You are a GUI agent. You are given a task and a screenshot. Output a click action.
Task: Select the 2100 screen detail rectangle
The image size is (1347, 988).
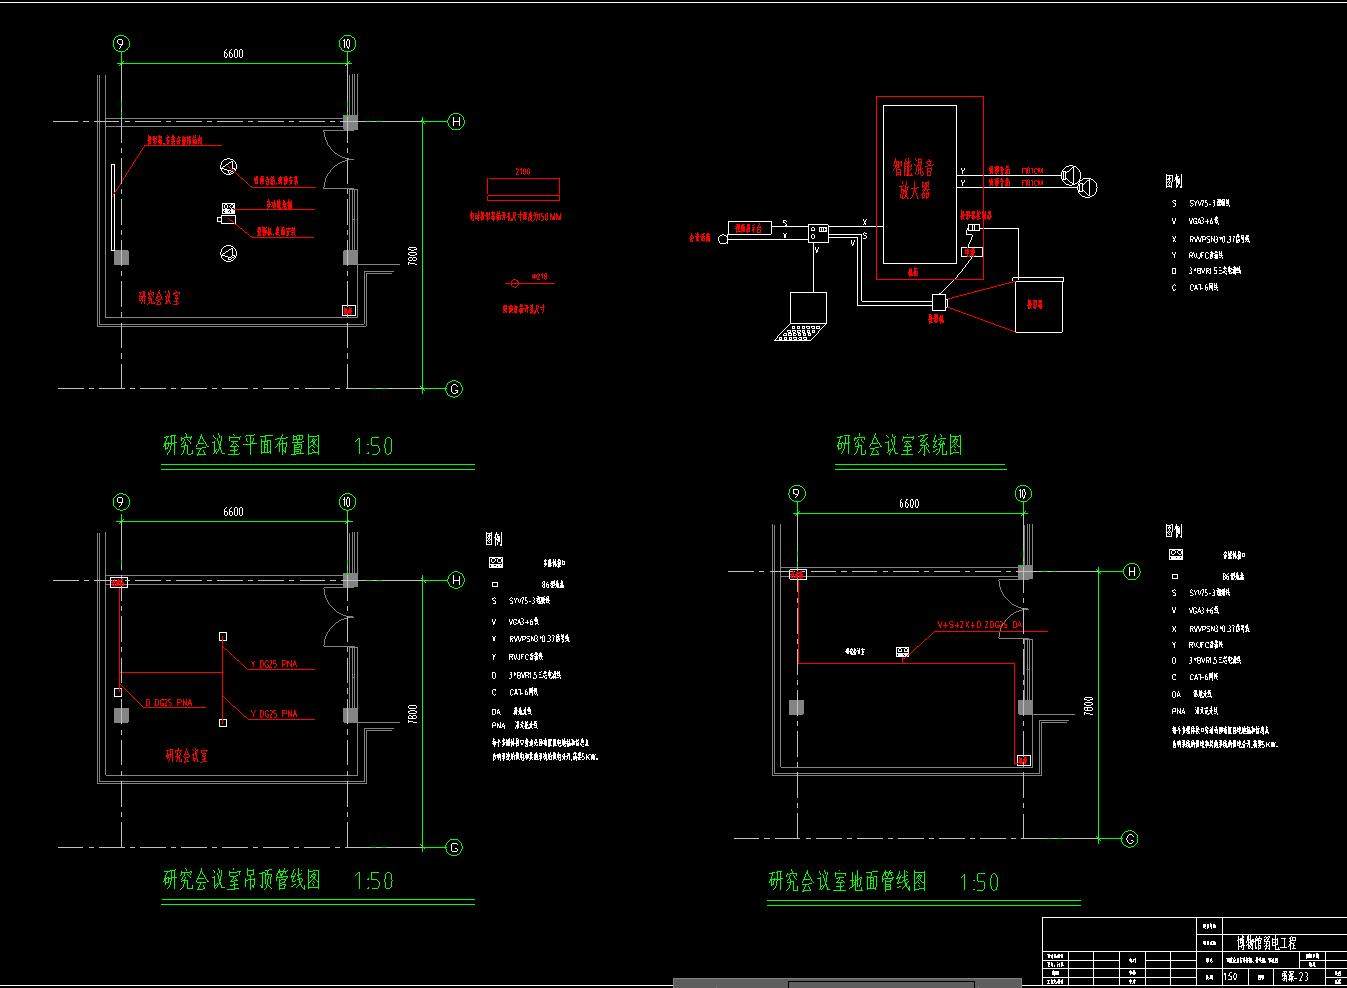click(x=522, y=188)
